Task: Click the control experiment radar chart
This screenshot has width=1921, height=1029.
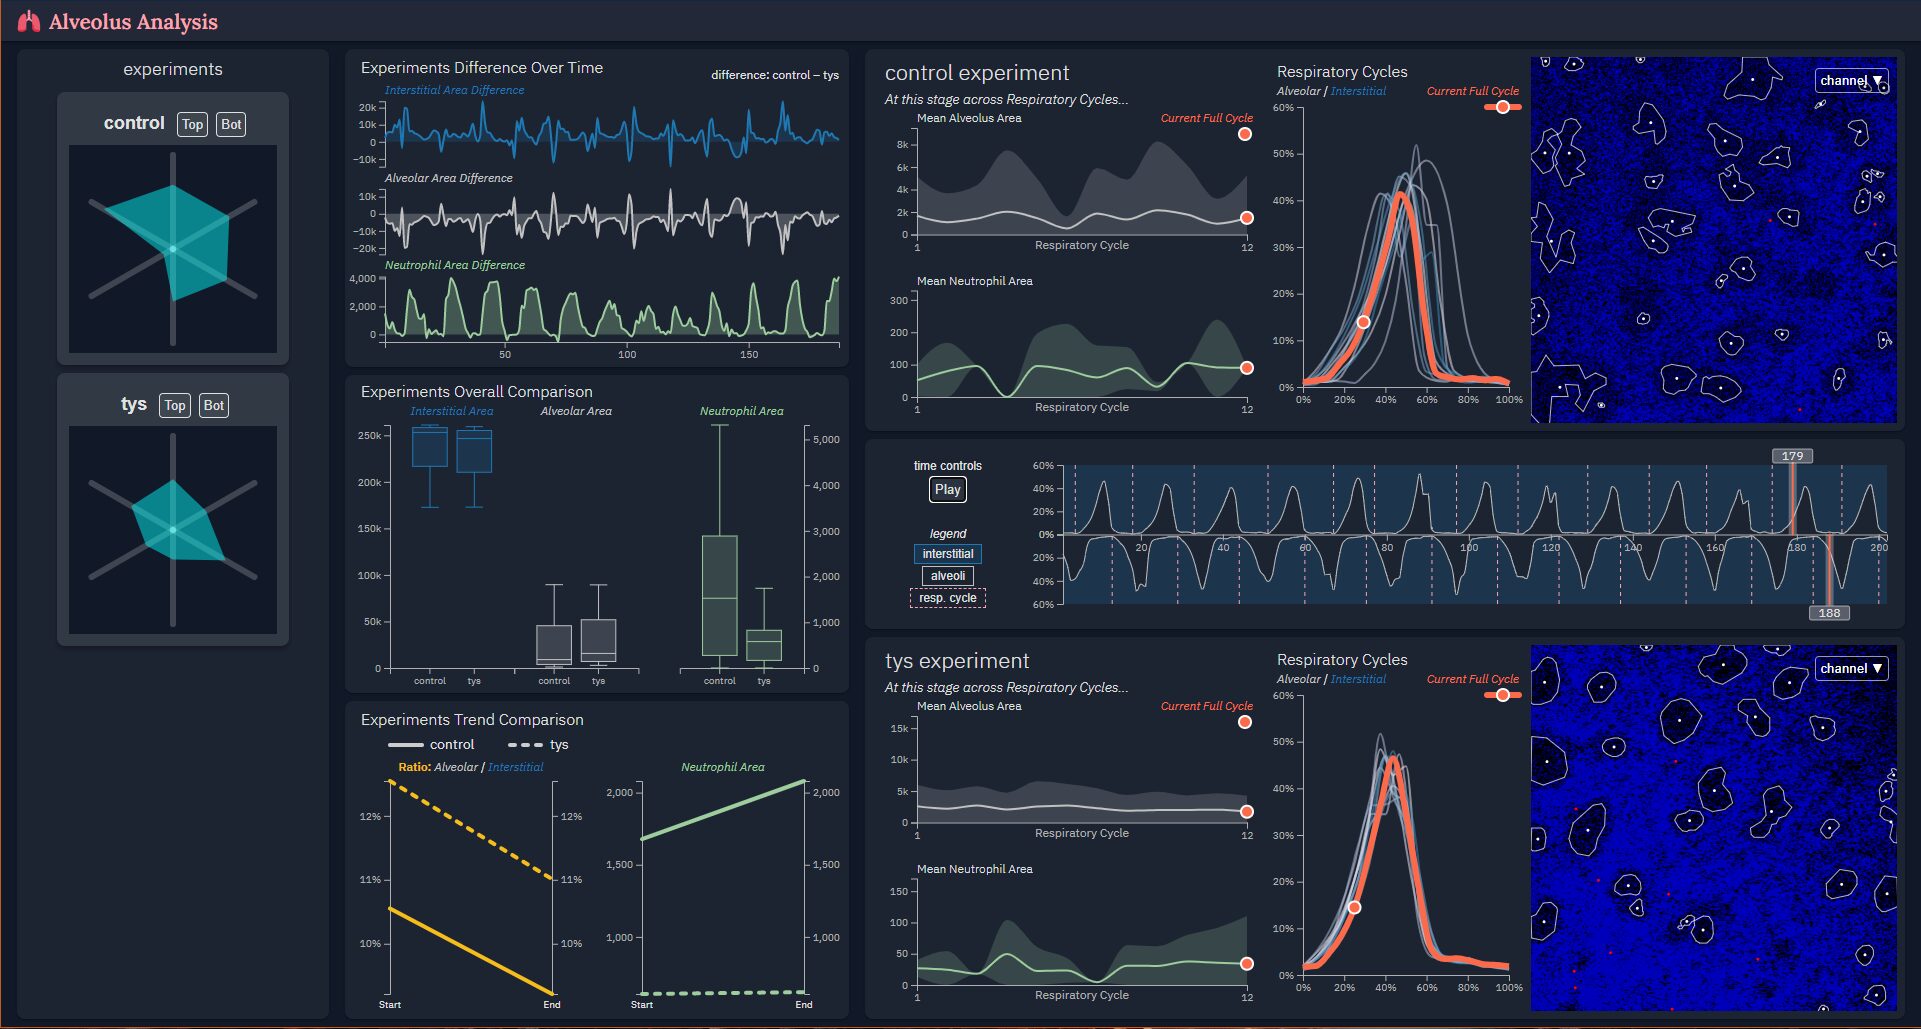Action: click(x=173, y=249)
